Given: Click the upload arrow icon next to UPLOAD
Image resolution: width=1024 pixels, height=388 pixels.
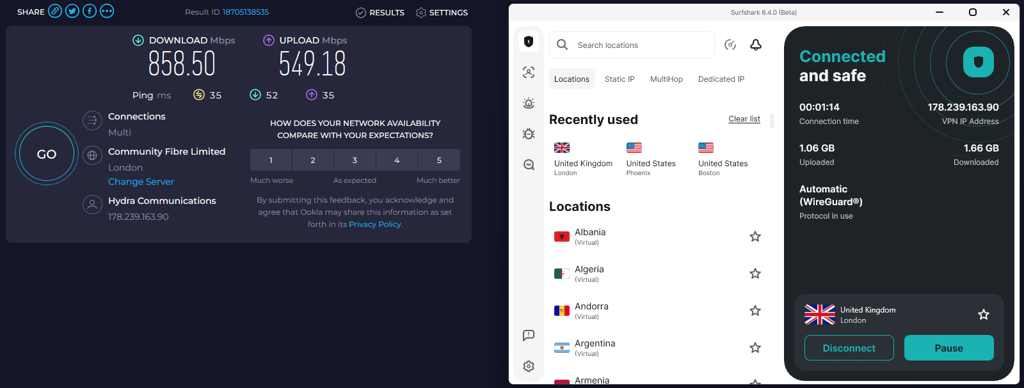Looking at the screenshot, I should pyautogui.click(x=268, y=40).
